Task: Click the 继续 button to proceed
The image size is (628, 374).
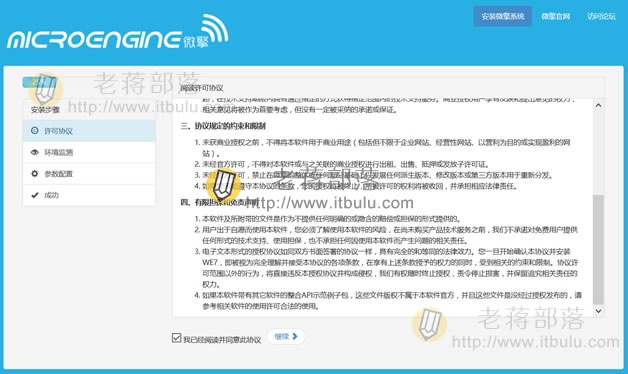Action: [286, 336]
